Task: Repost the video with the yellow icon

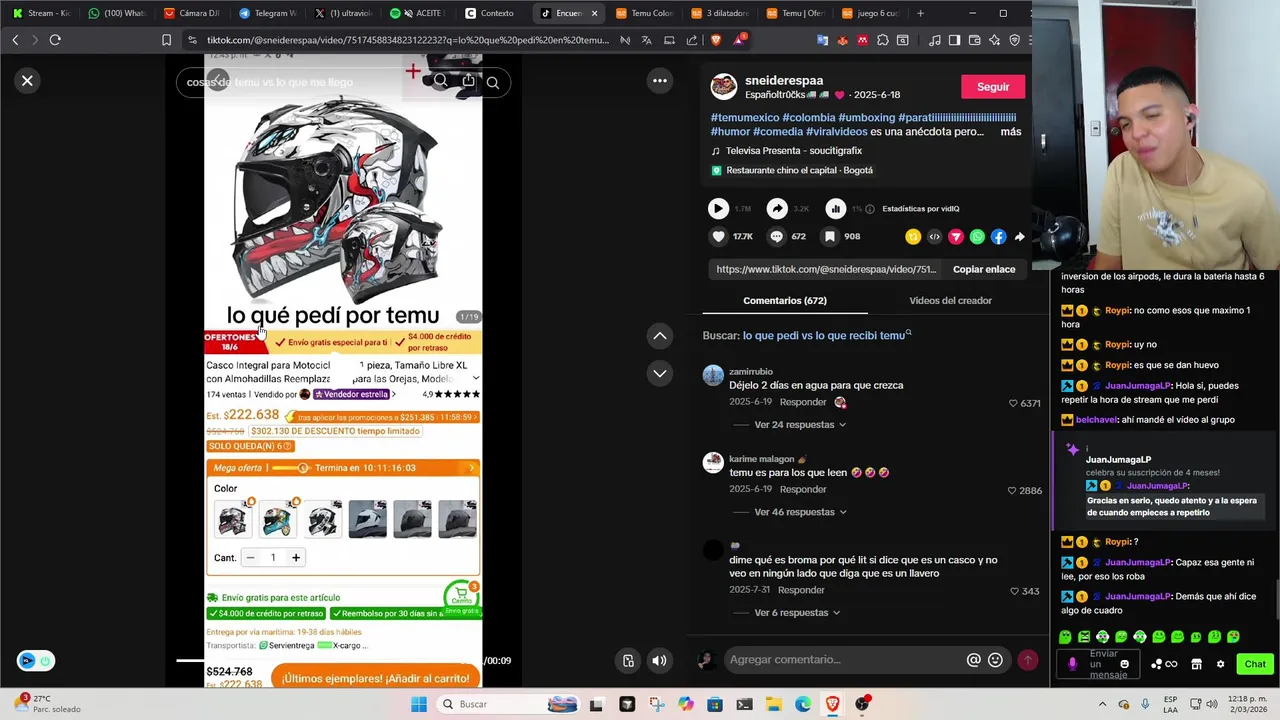Action: pyautogui.click(x=913, y=237)
